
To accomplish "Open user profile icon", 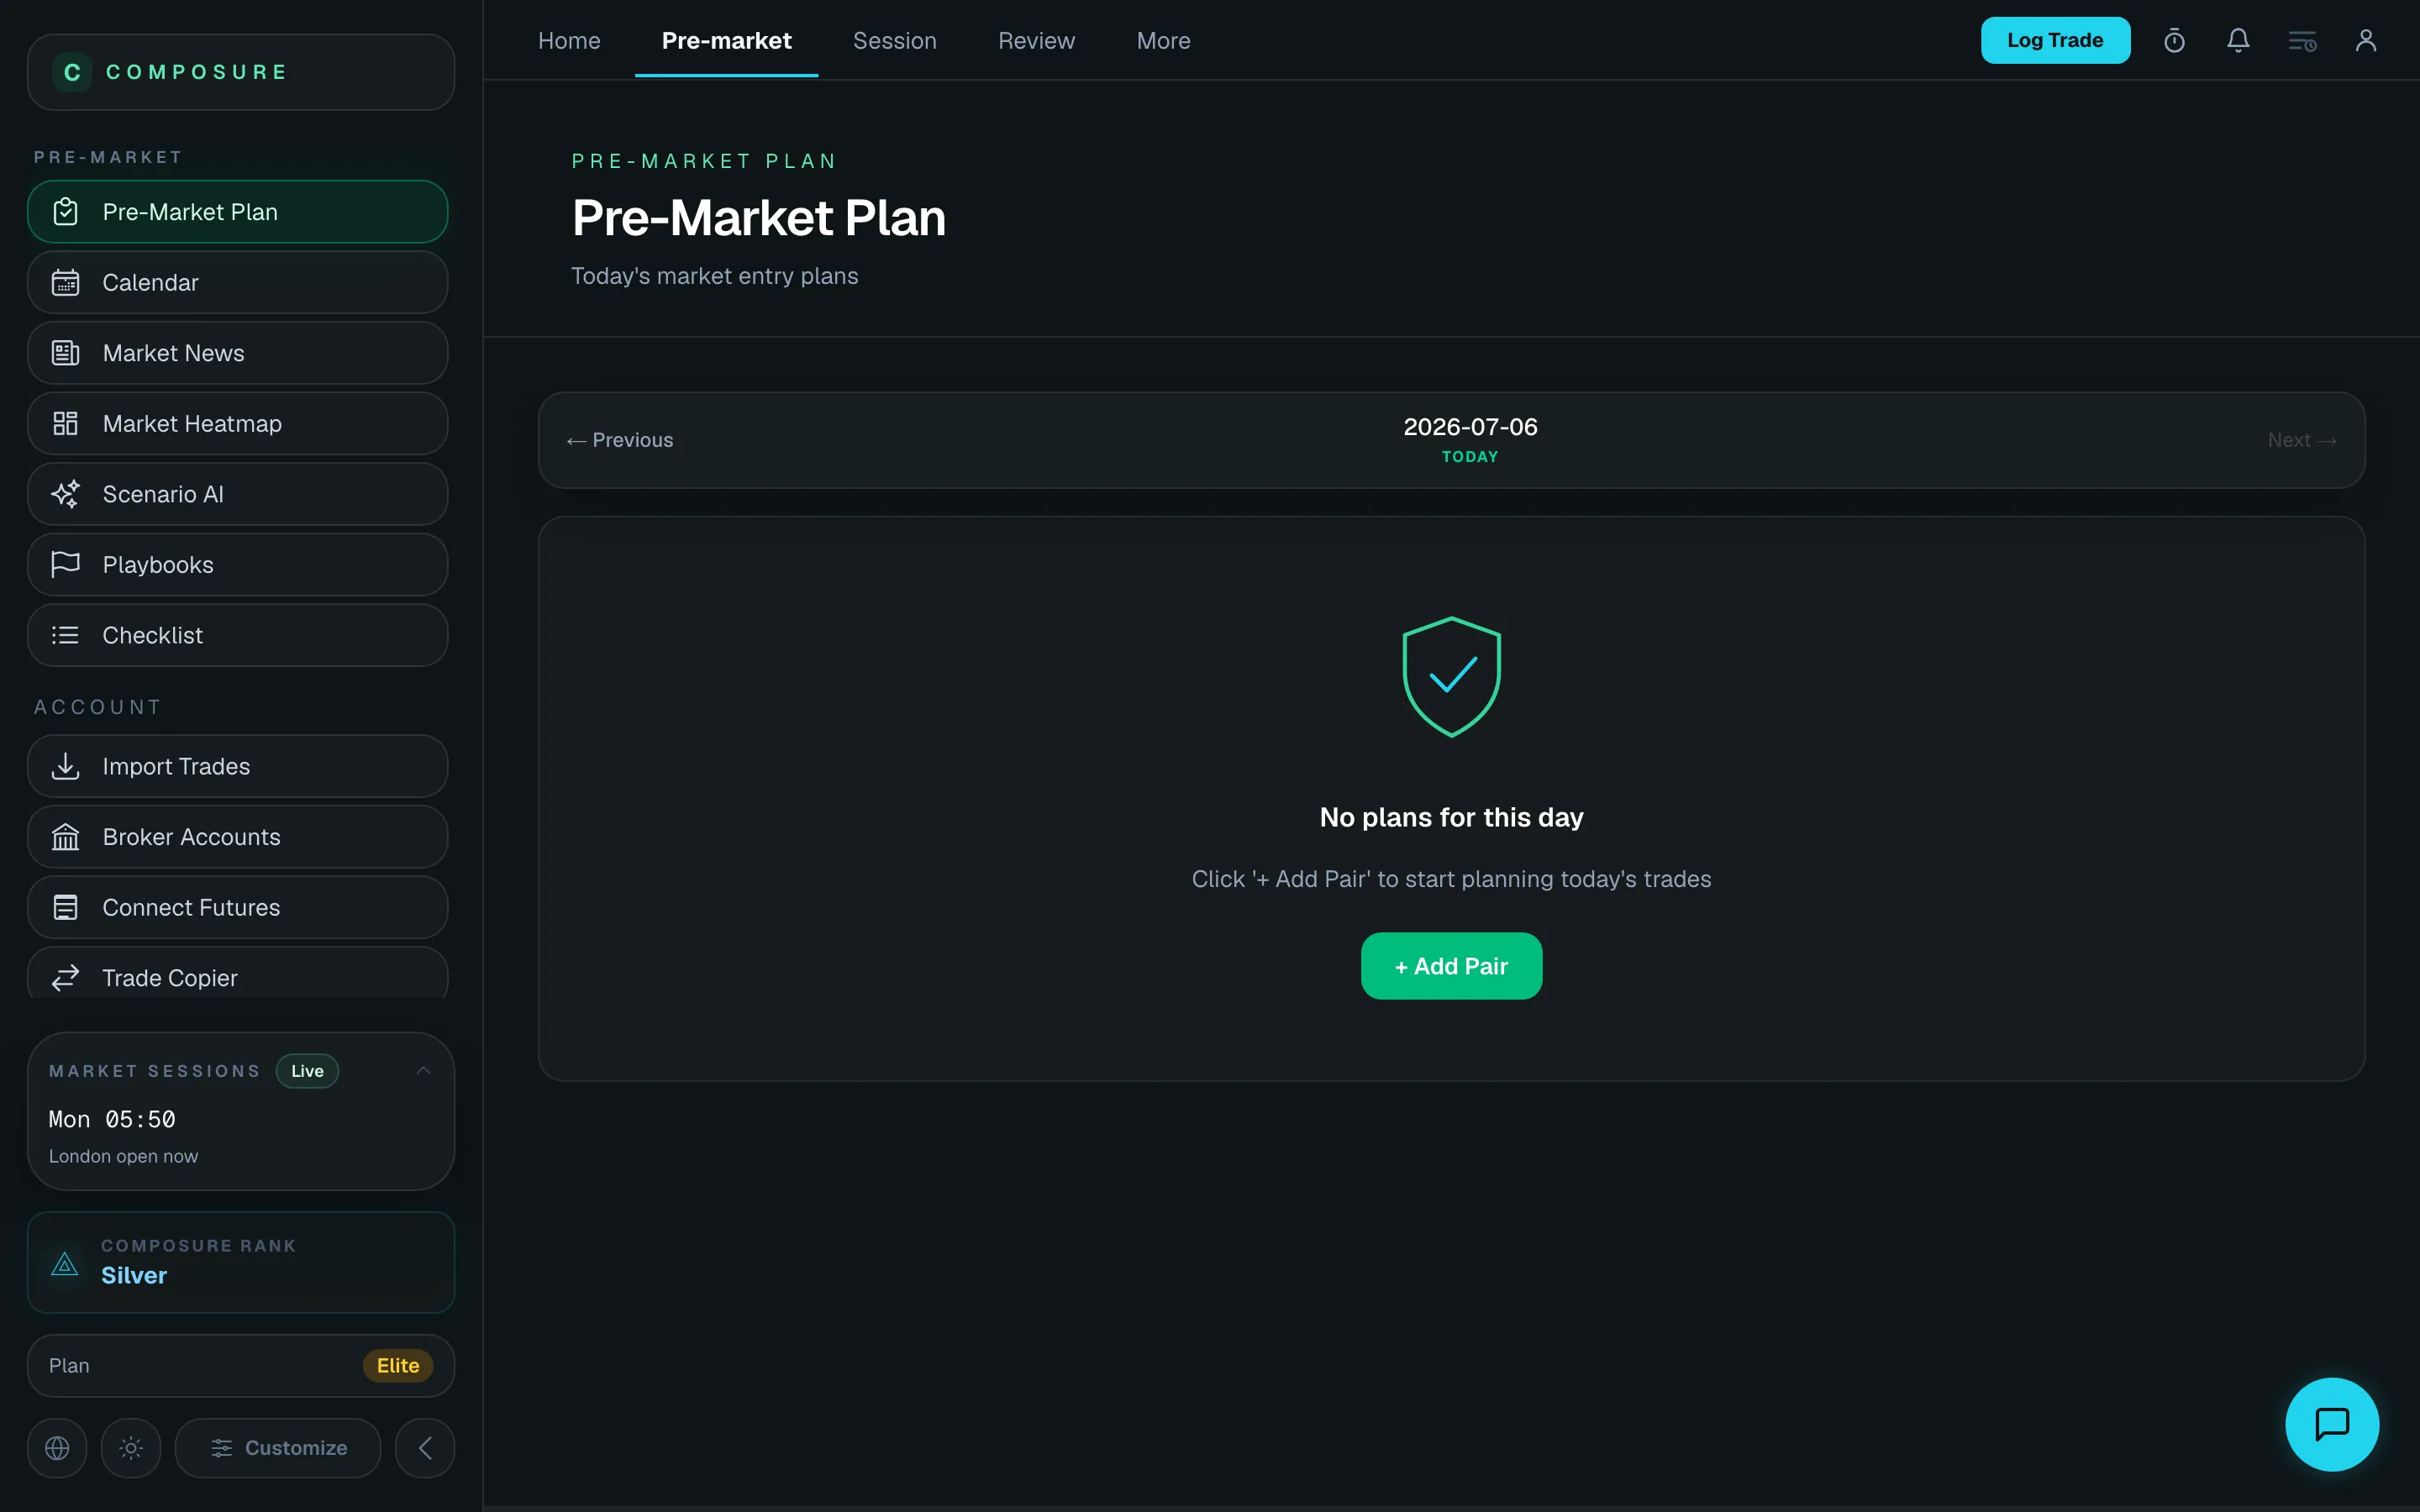I will coord(2366,41).
